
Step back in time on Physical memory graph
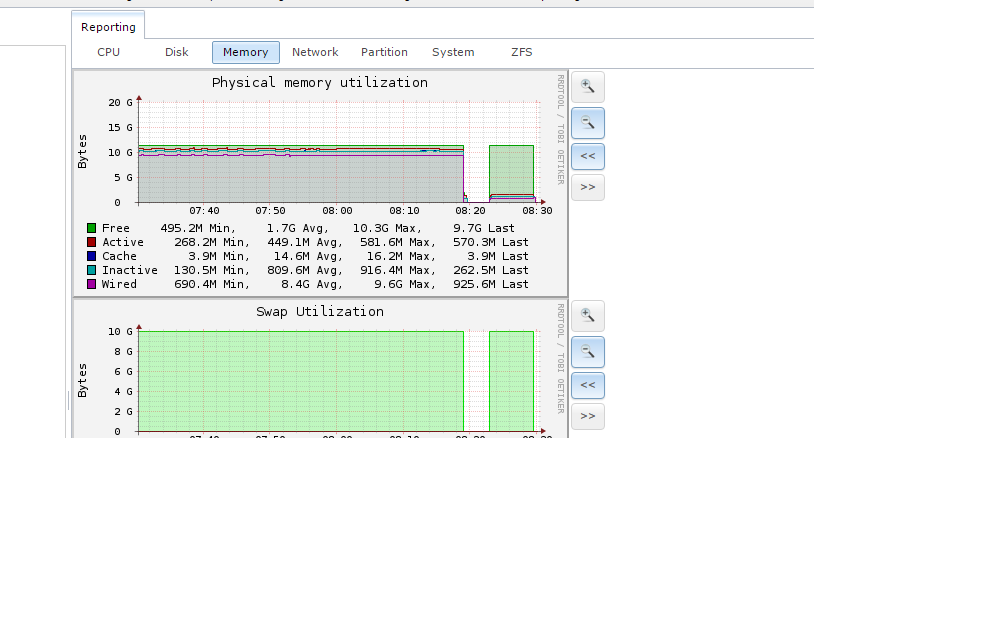(588, 156)
